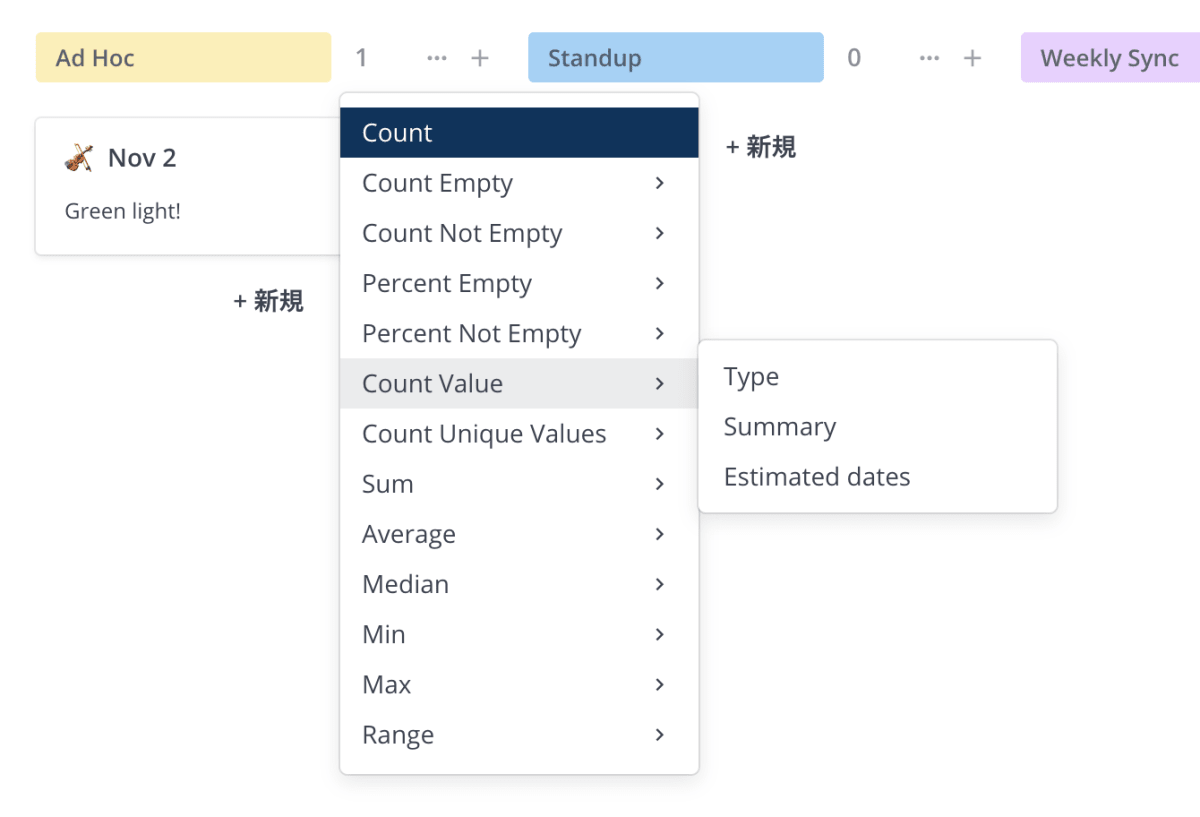The image size is (1200, 817).
Task: Select Percent Not Empty from the menu
Action: coord(471,333)
